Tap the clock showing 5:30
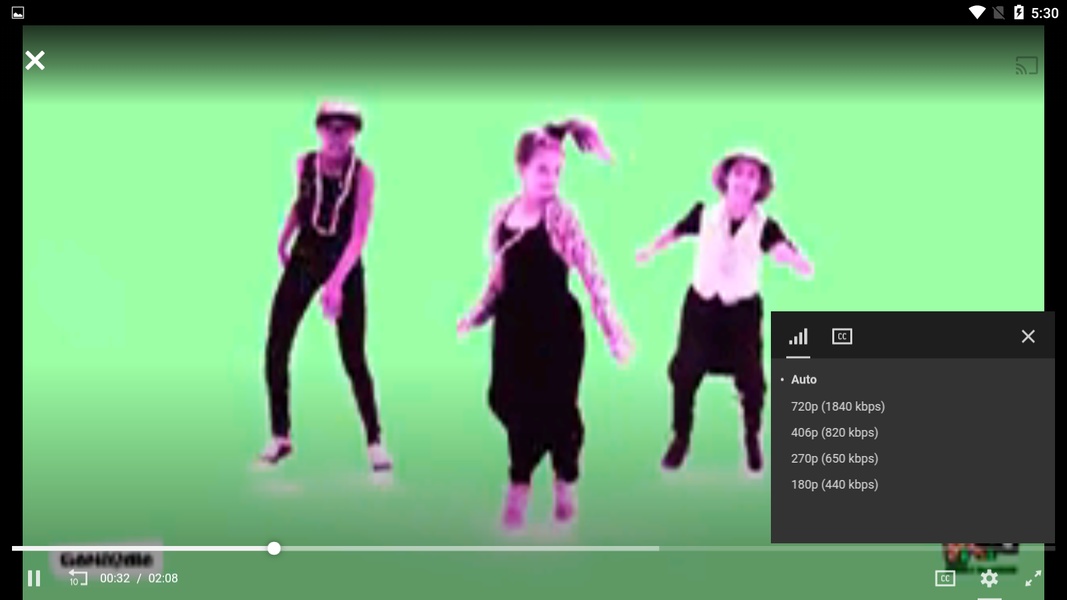Image resolution: width=1067 pixels, height=600 pixels. [1045, 13]
